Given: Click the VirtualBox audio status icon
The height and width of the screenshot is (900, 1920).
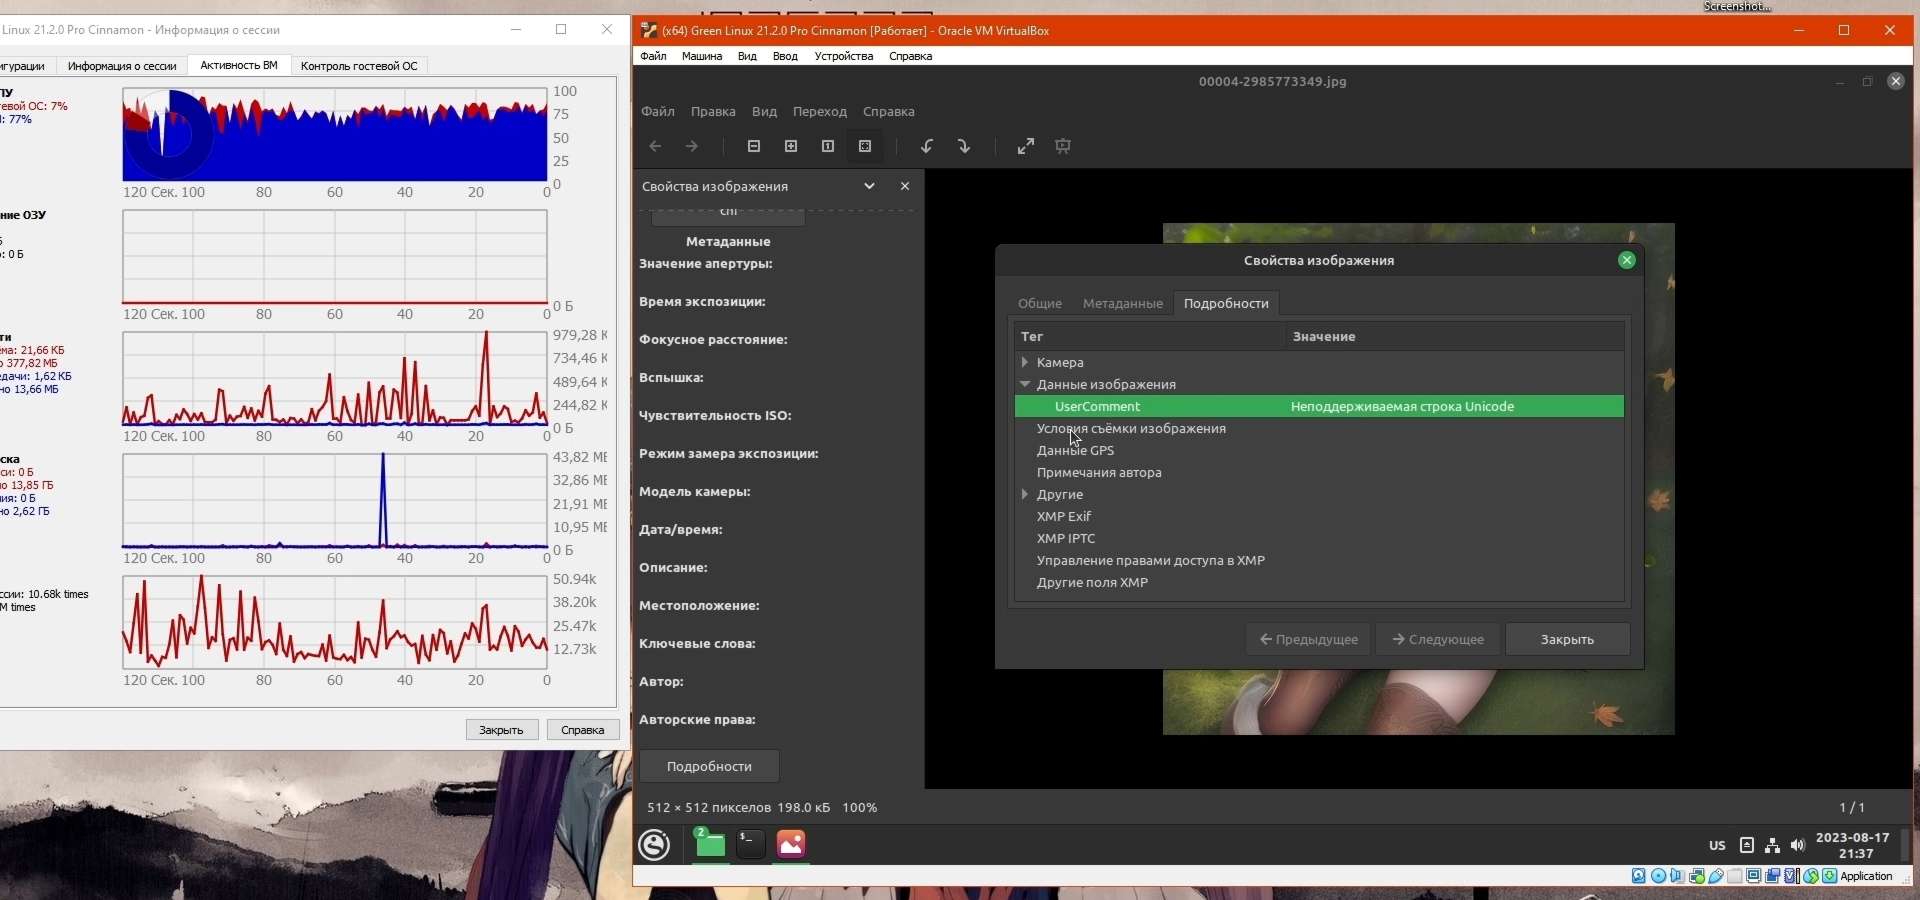Looking at the screenshot, I should [x=1677, y=876].
